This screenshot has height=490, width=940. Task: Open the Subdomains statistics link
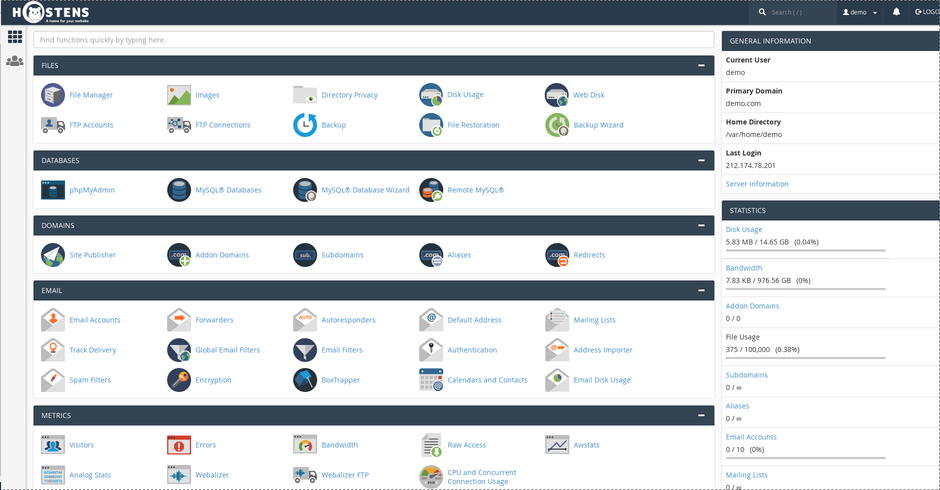point(746,375)
